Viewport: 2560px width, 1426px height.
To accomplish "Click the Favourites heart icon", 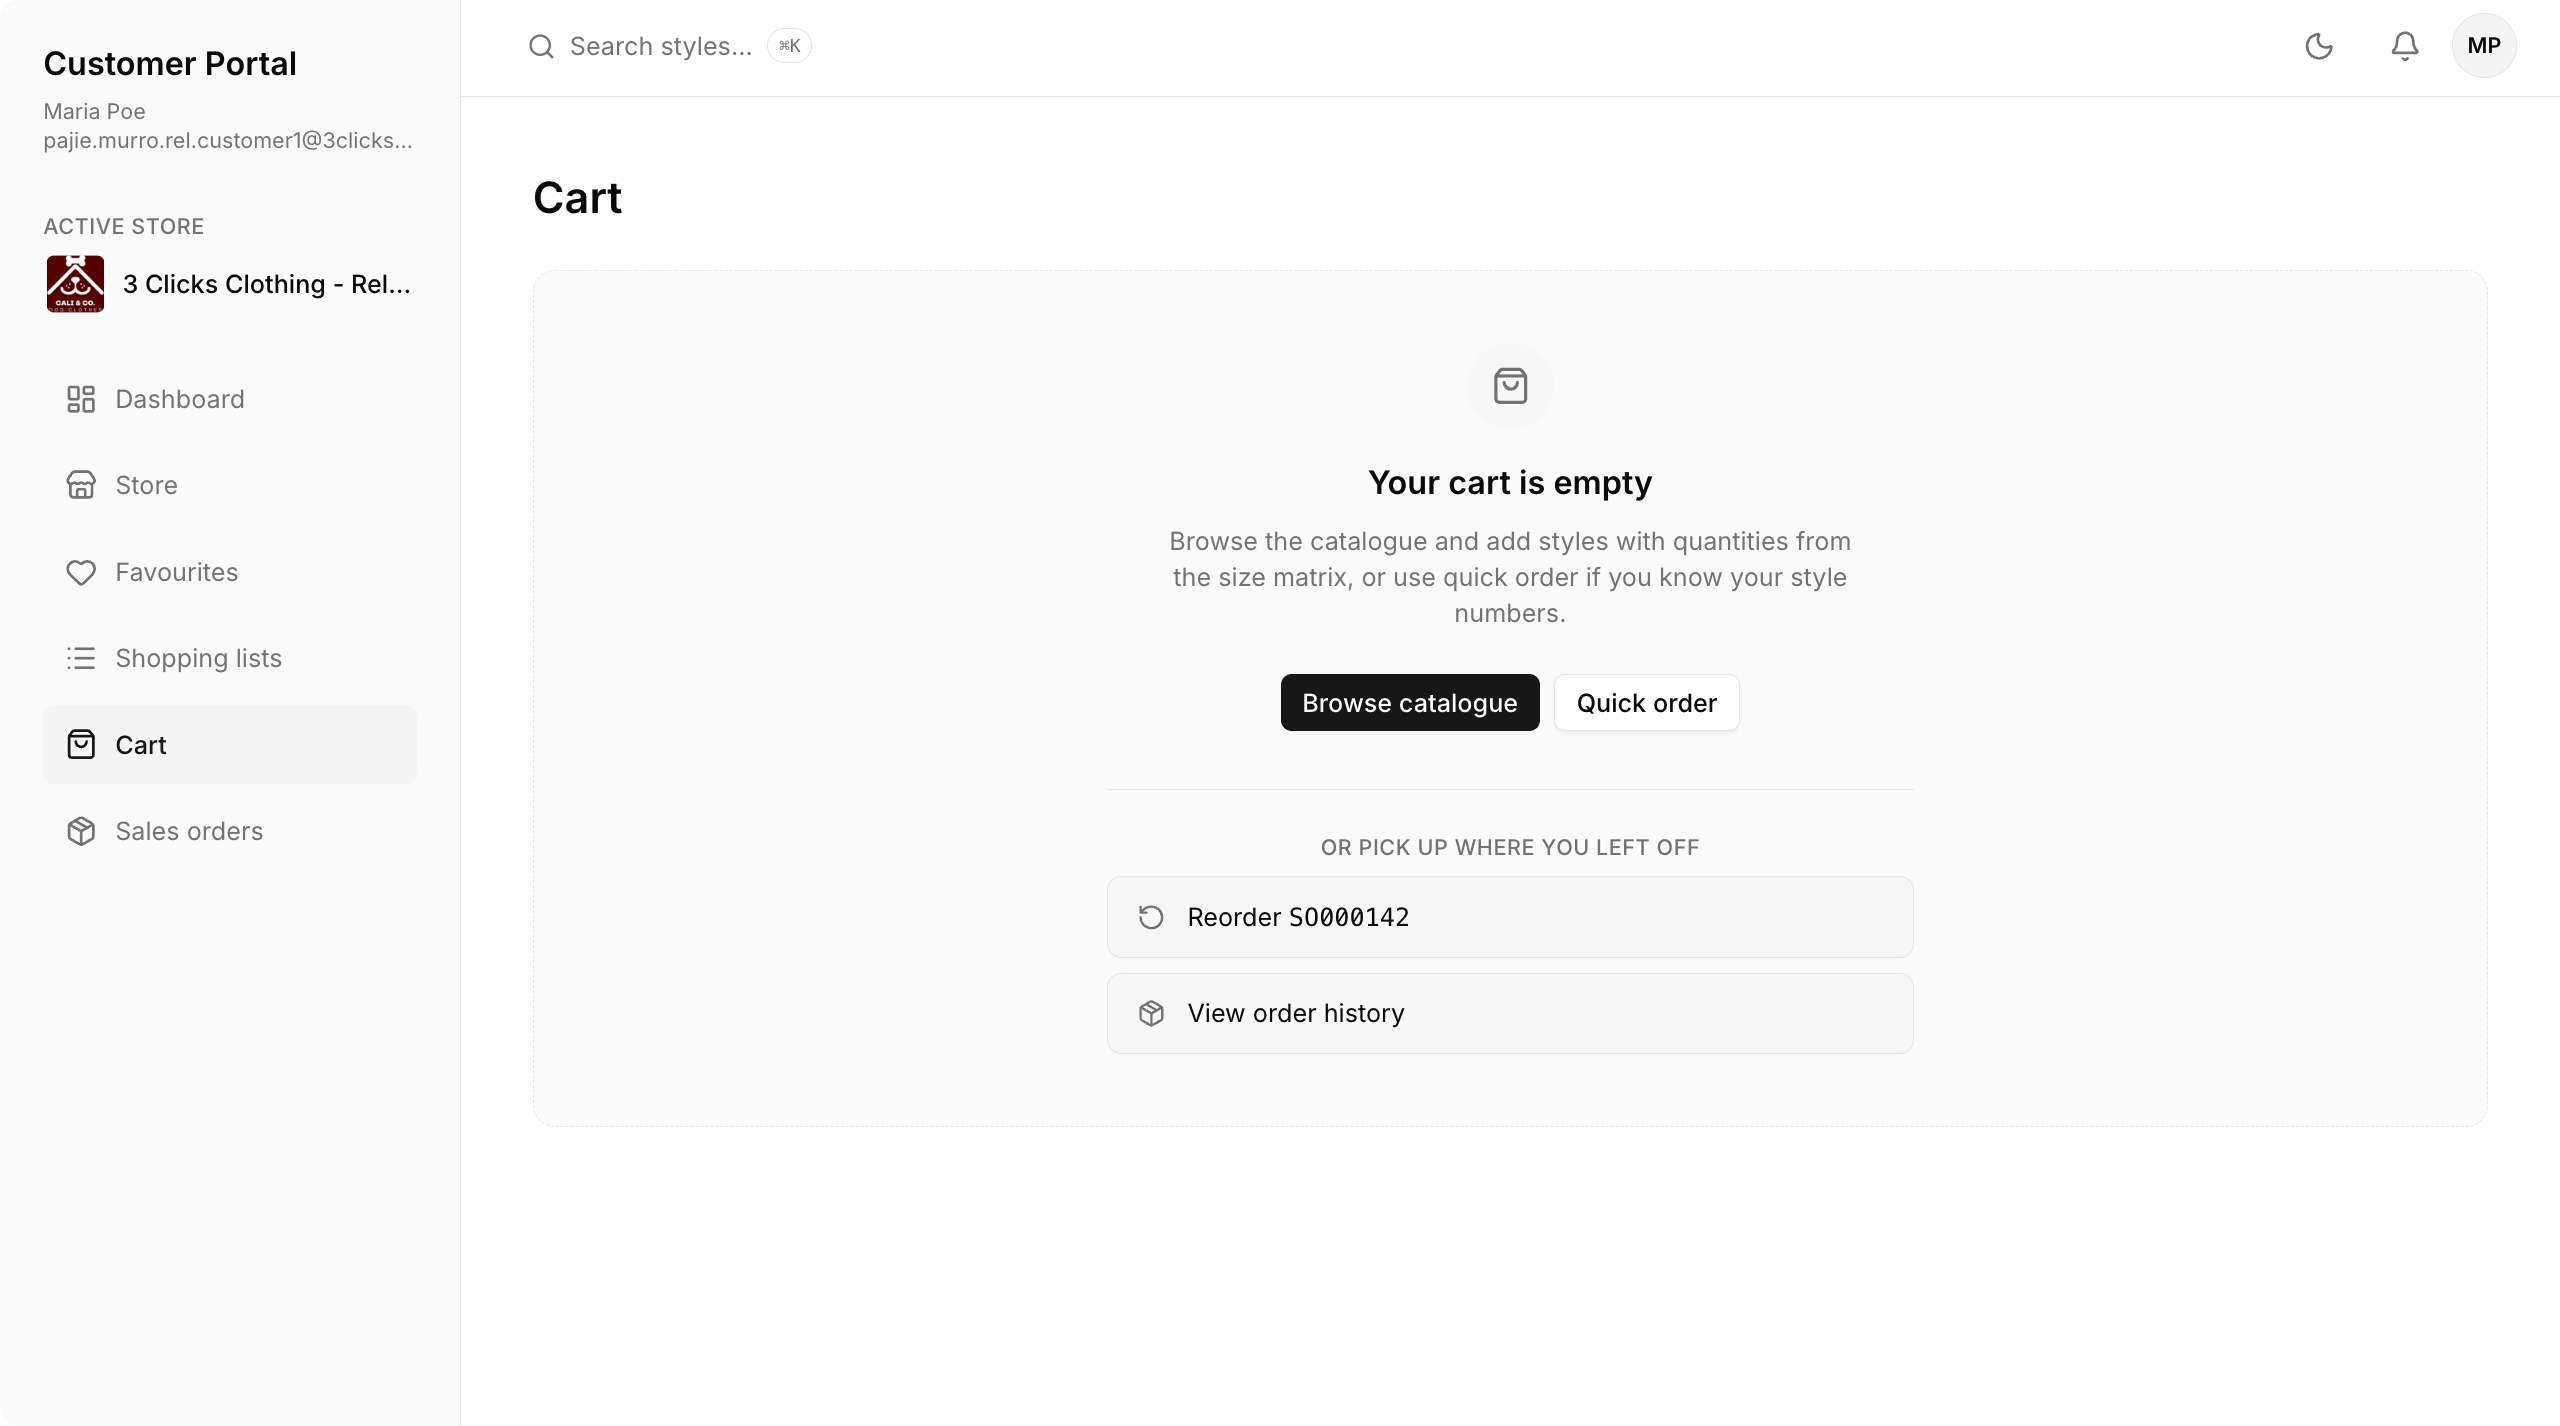I will pos(81,572).
